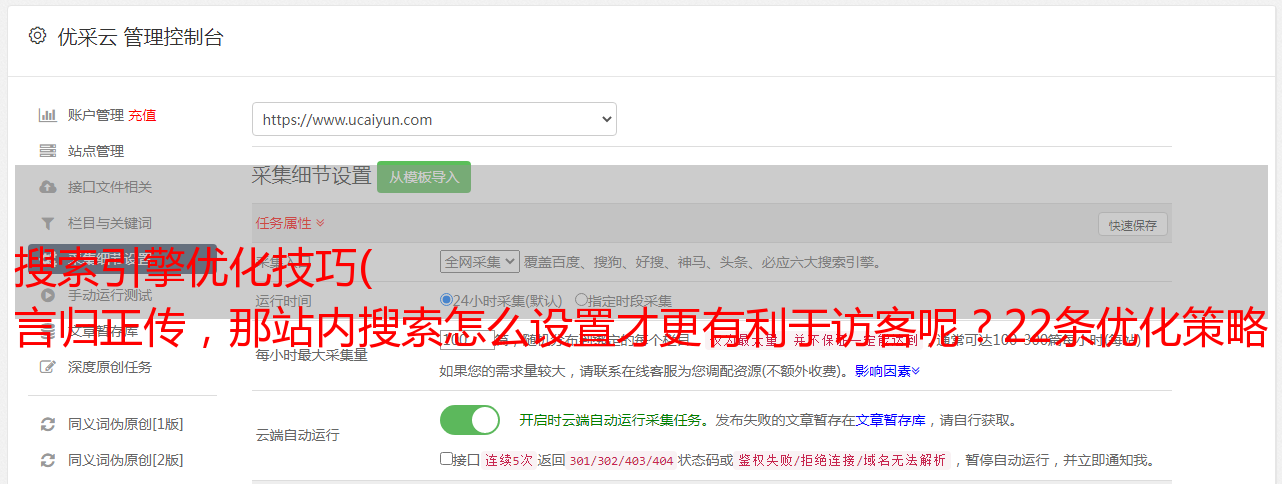Open the 全网采集 dropdown

pos(479,262)
